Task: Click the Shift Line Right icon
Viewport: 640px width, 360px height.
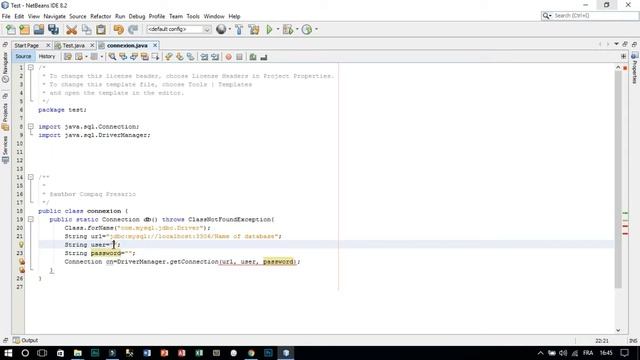Action: tap(215, 57)
